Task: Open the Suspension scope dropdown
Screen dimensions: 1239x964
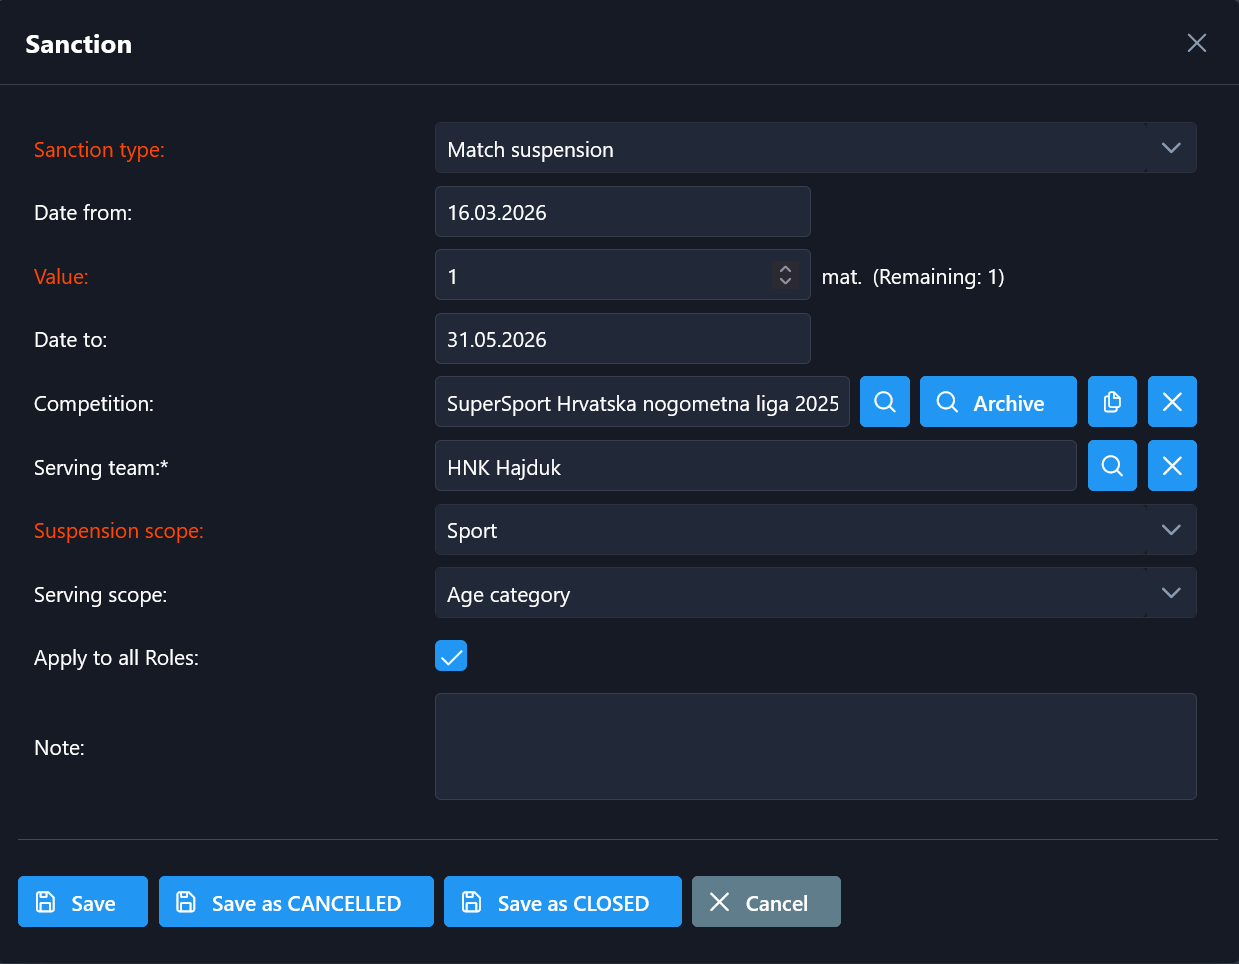Action: tap(1170, 530)
